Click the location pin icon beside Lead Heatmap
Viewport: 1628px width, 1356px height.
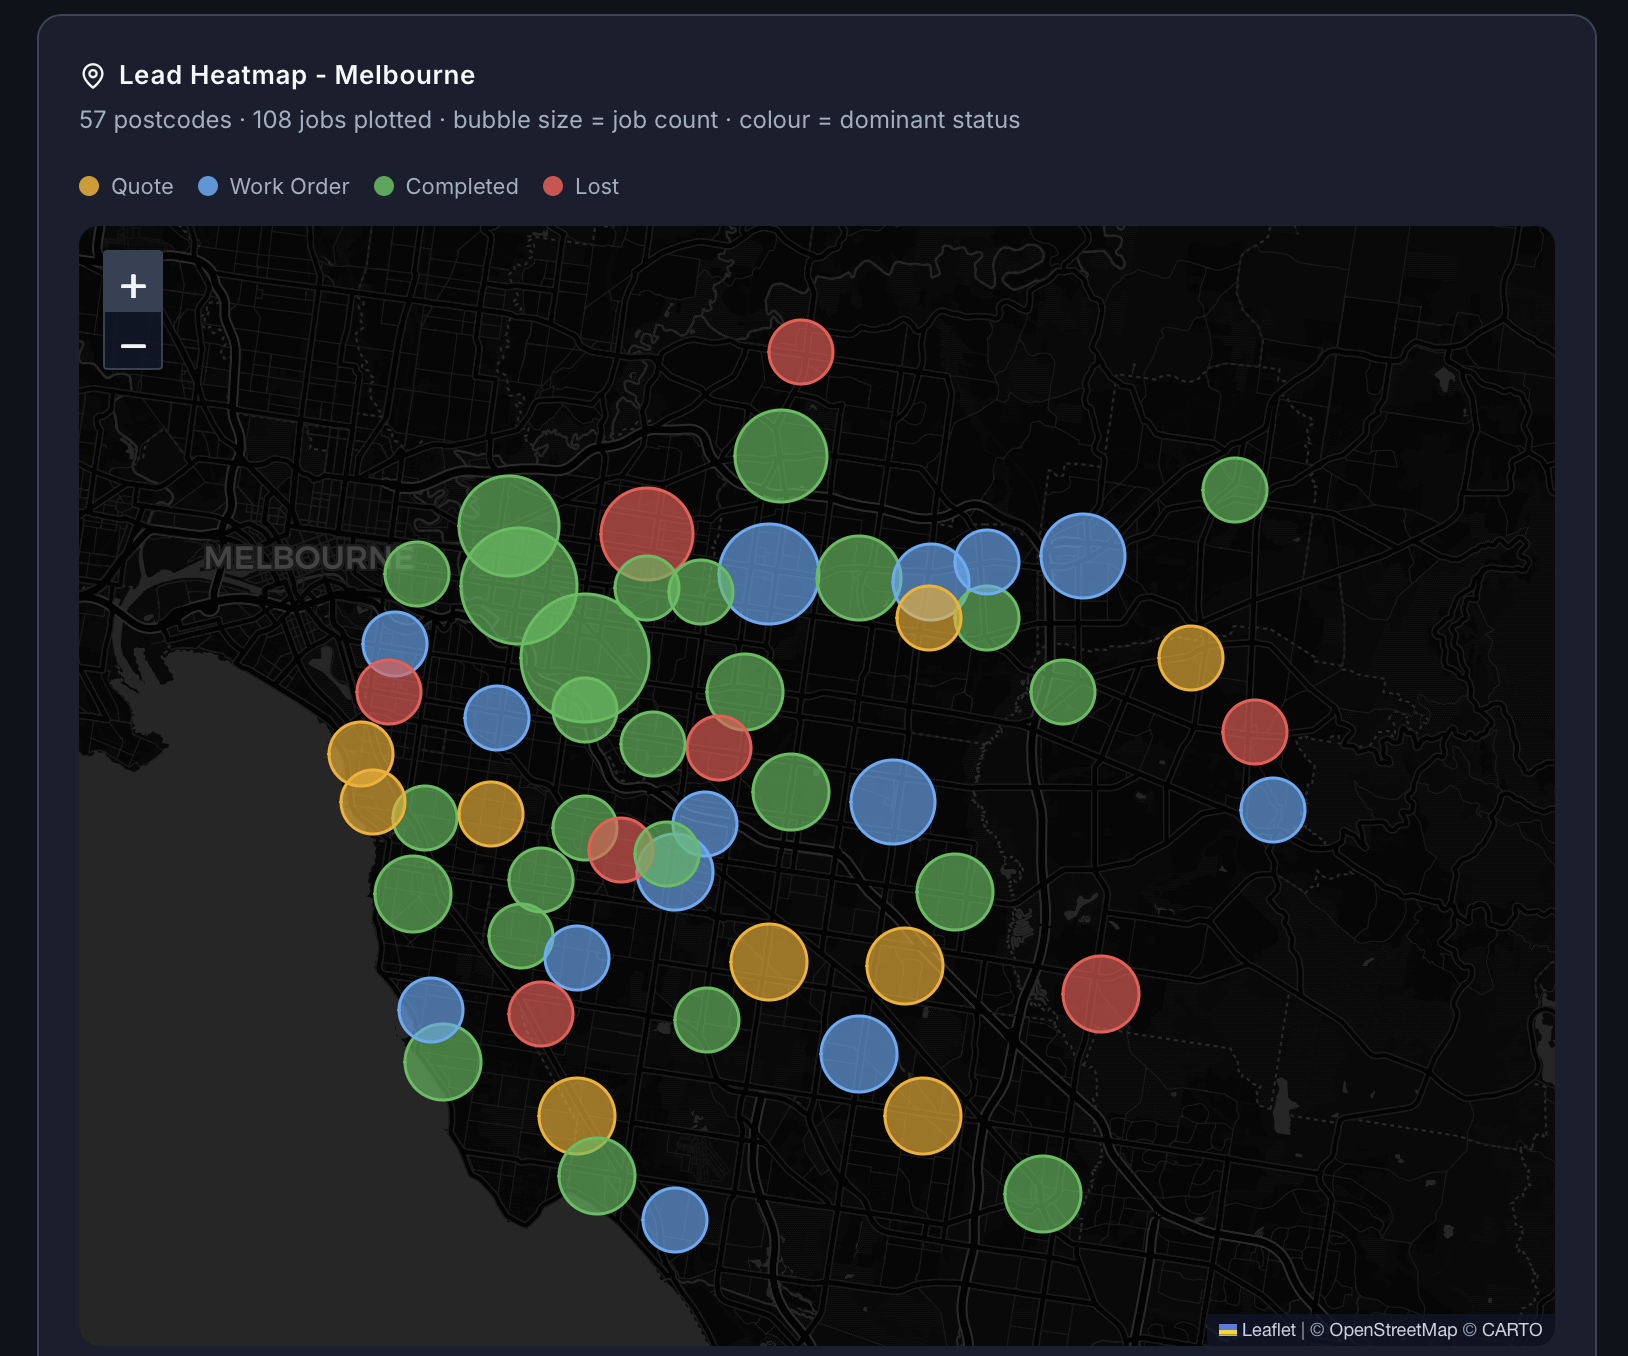tap(93, 75)
